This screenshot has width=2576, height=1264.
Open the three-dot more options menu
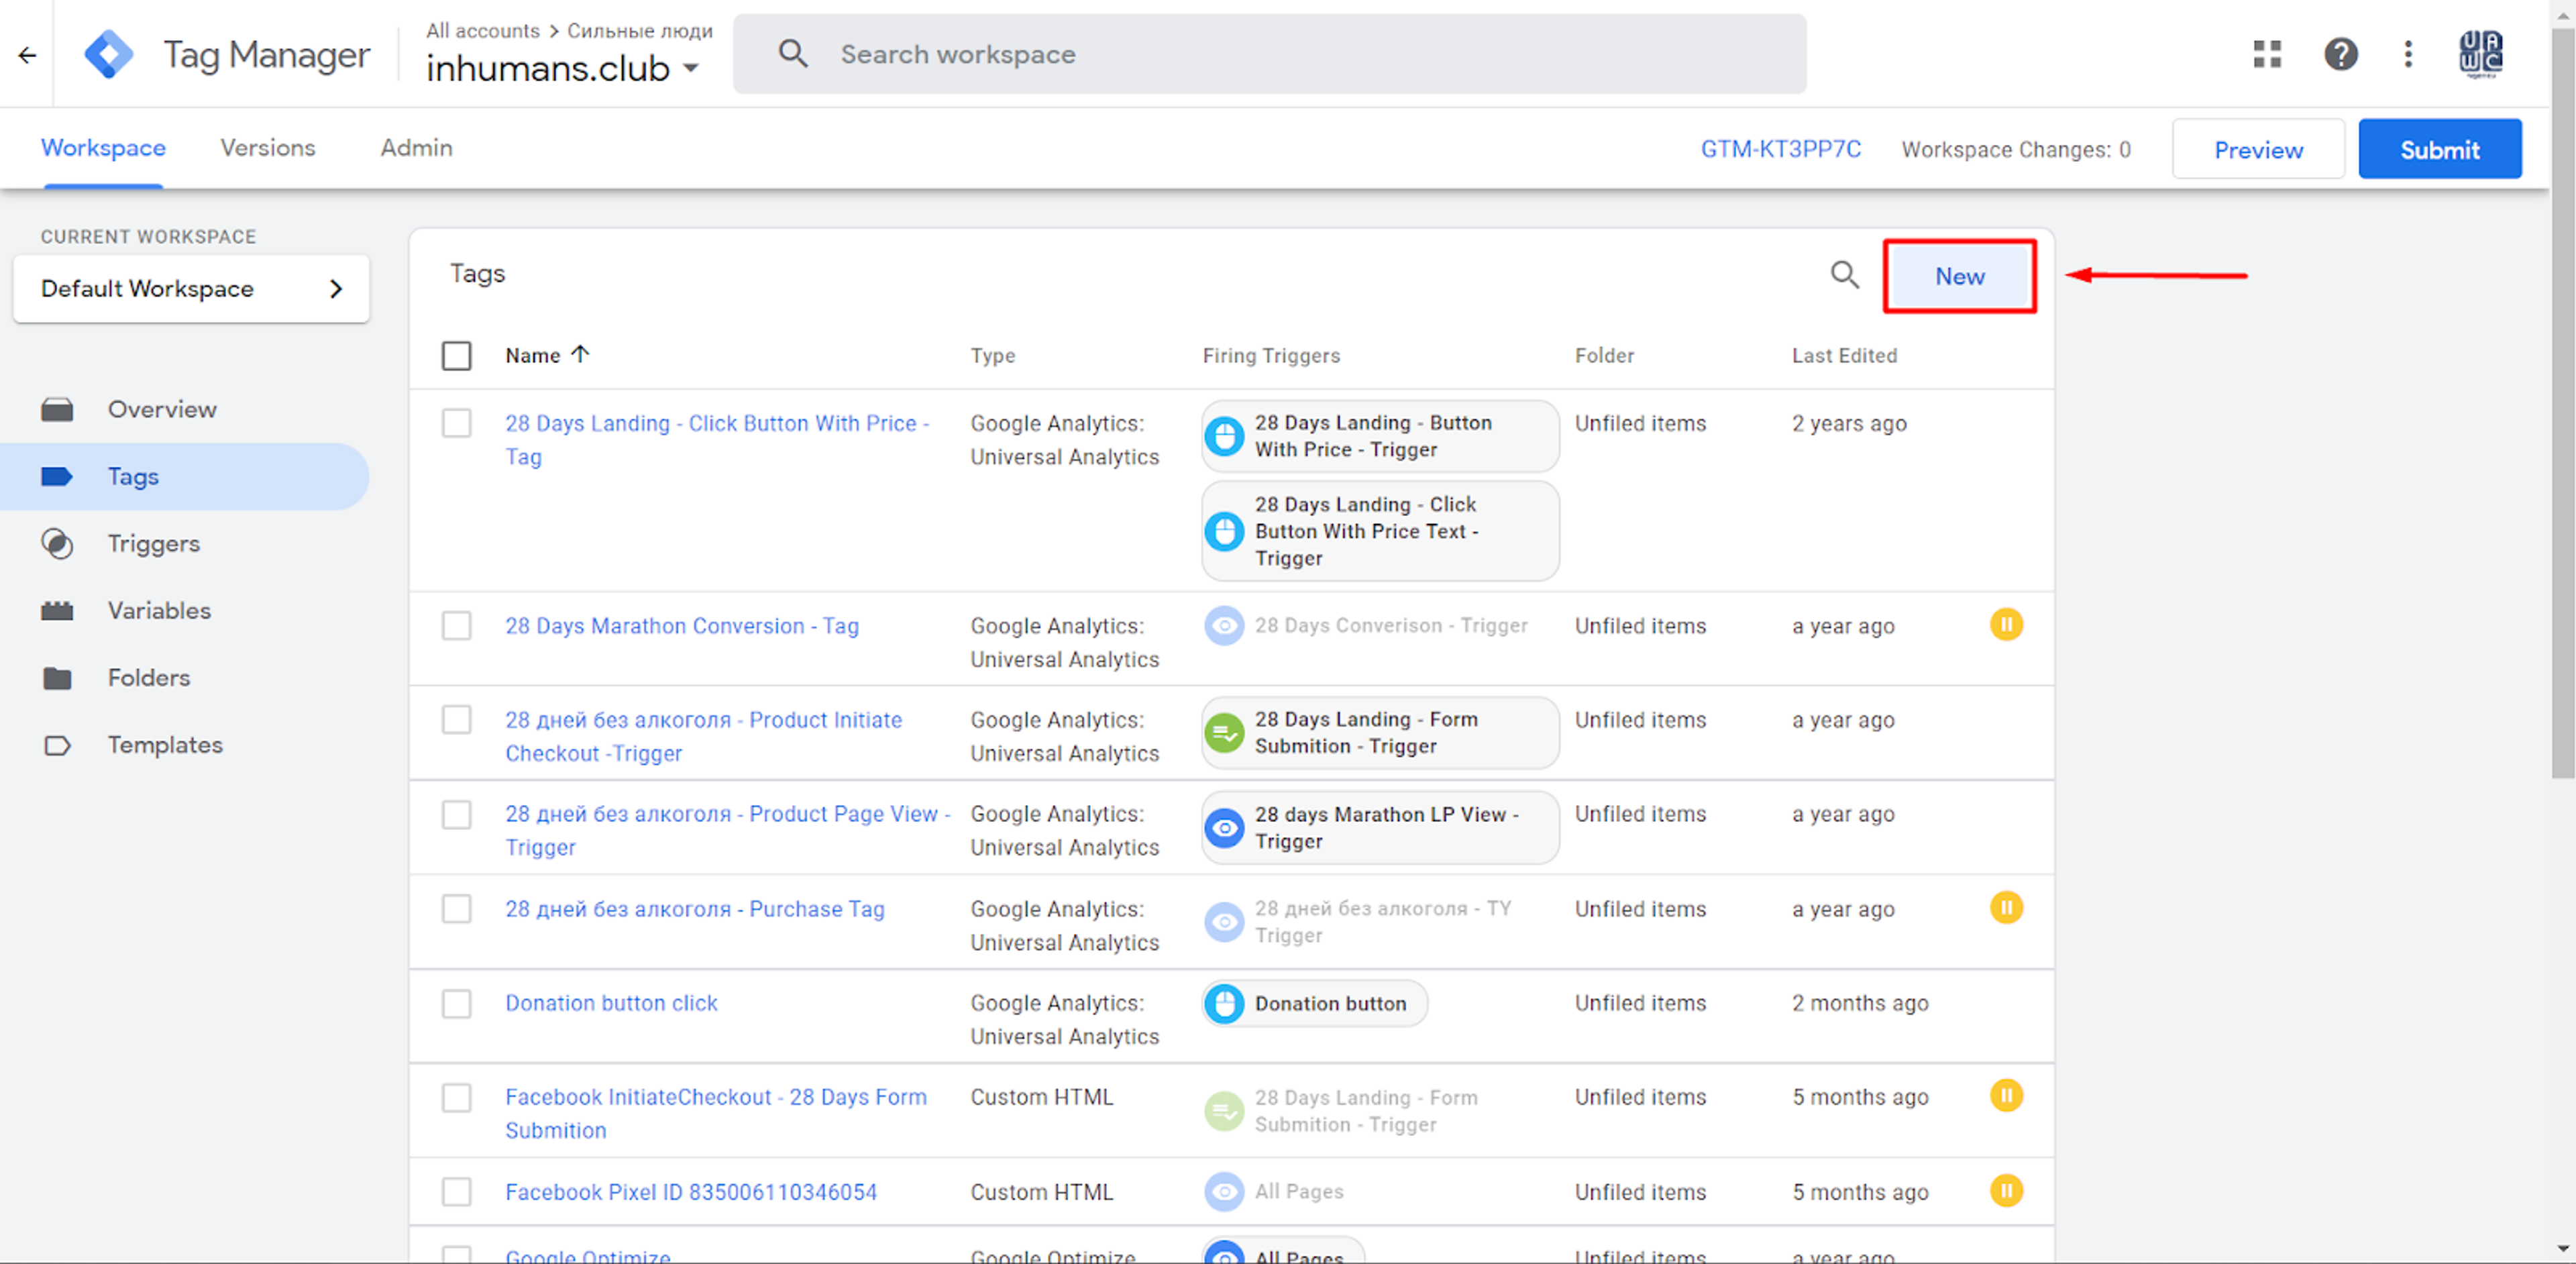coord(2408,54)
